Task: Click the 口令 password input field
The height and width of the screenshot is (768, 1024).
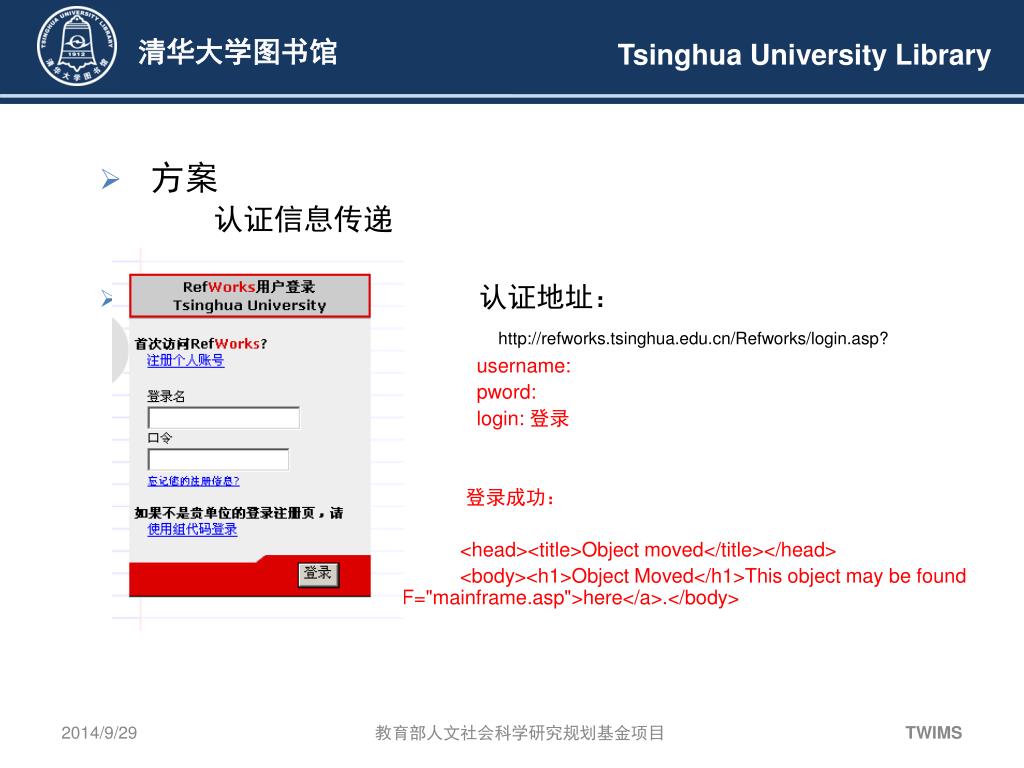Action: (x=218, y=460)
